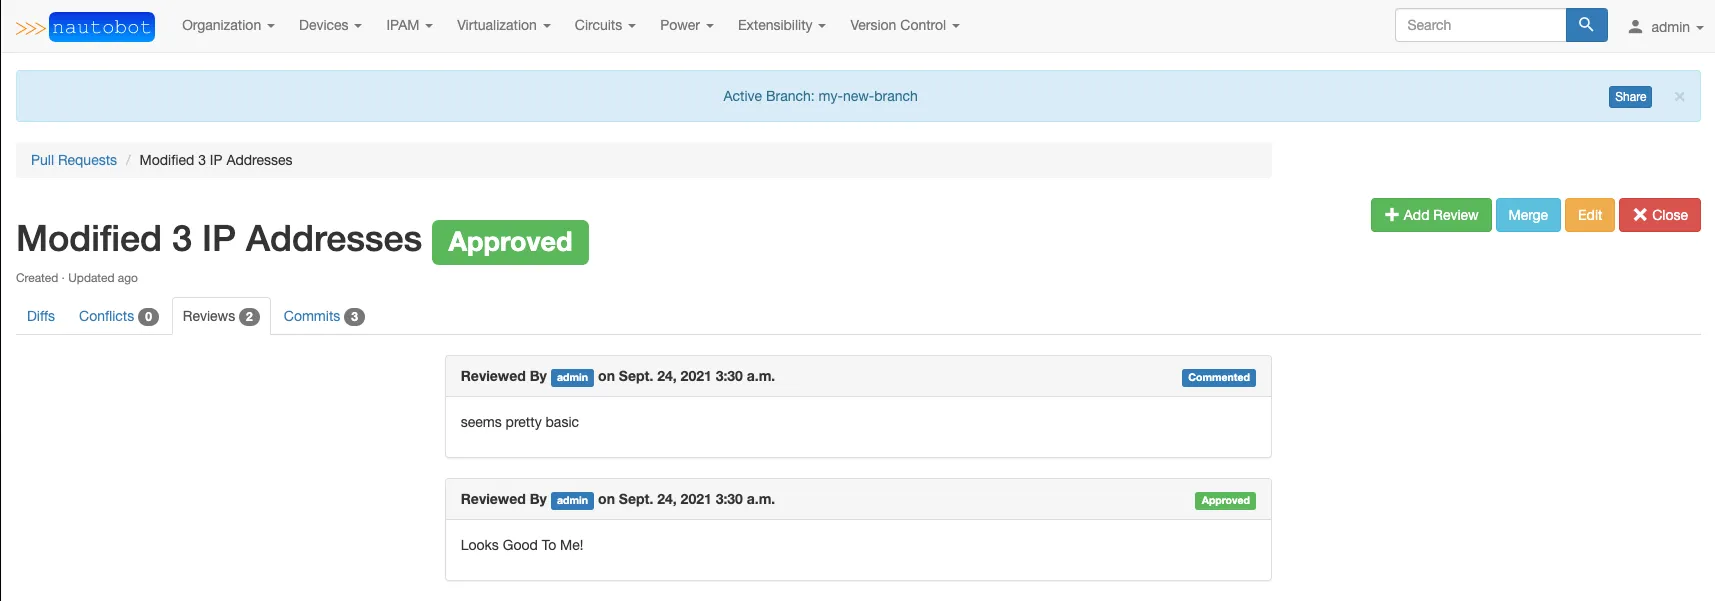
Task: Expand the IPAM menu
Action: point(409,25)
